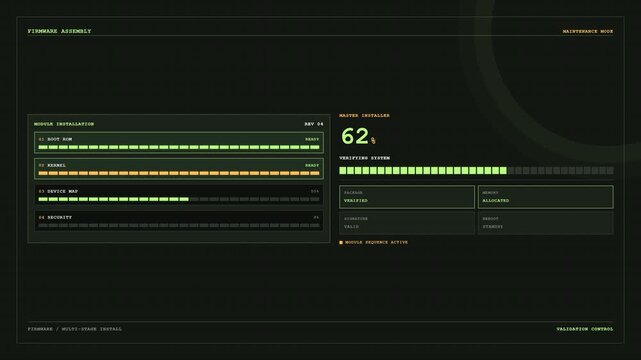Select the 04 SECURITY module row
Image resolution: width=641 pixels, height=360 pixels.
click(179, 221)
